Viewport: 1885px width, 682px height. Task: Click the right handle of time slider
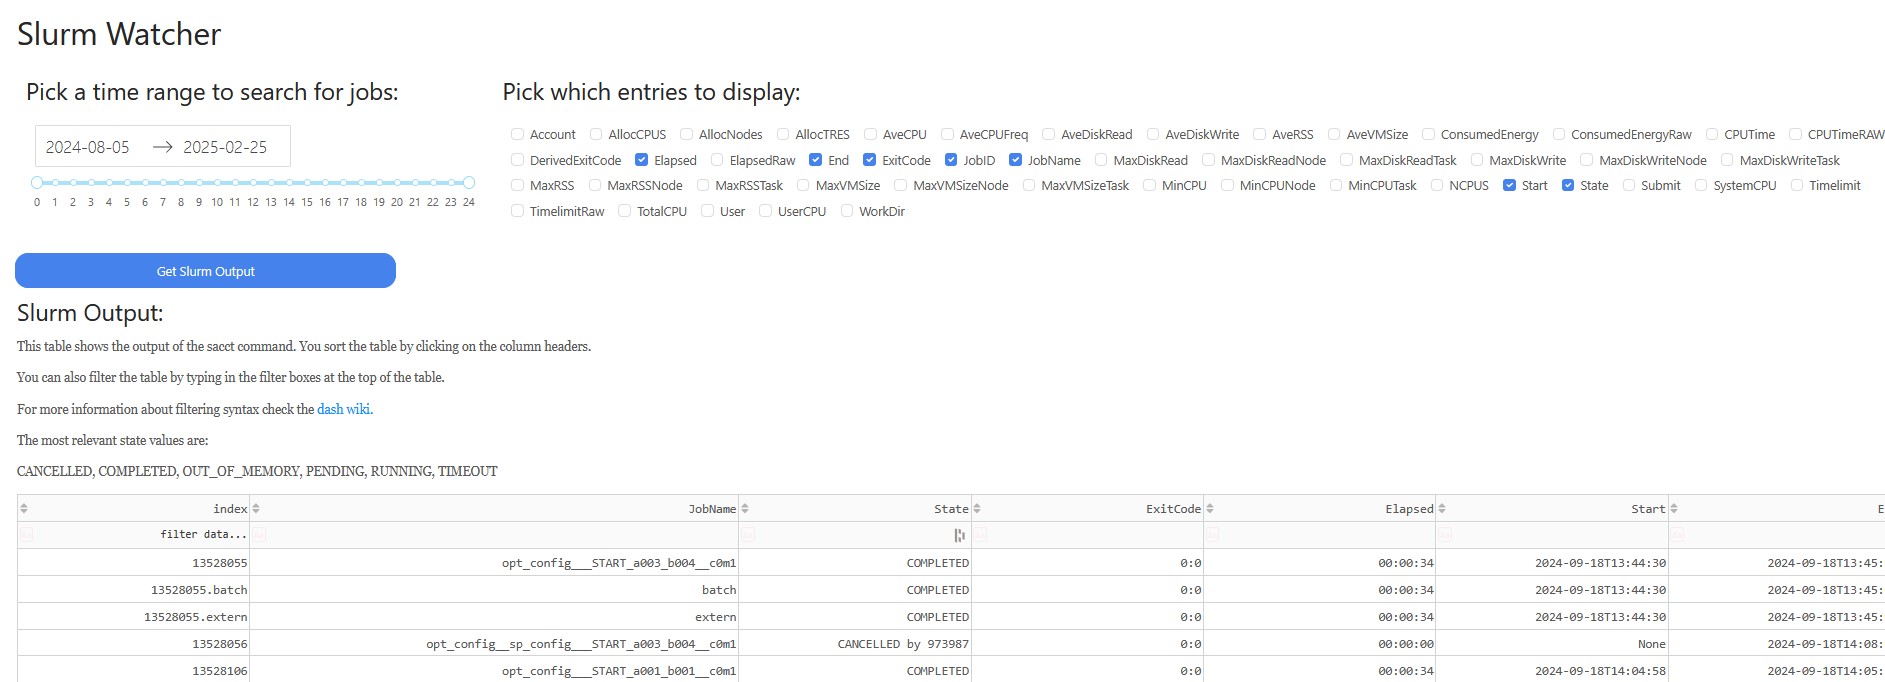pyautogui.click(x=469, y=183)
